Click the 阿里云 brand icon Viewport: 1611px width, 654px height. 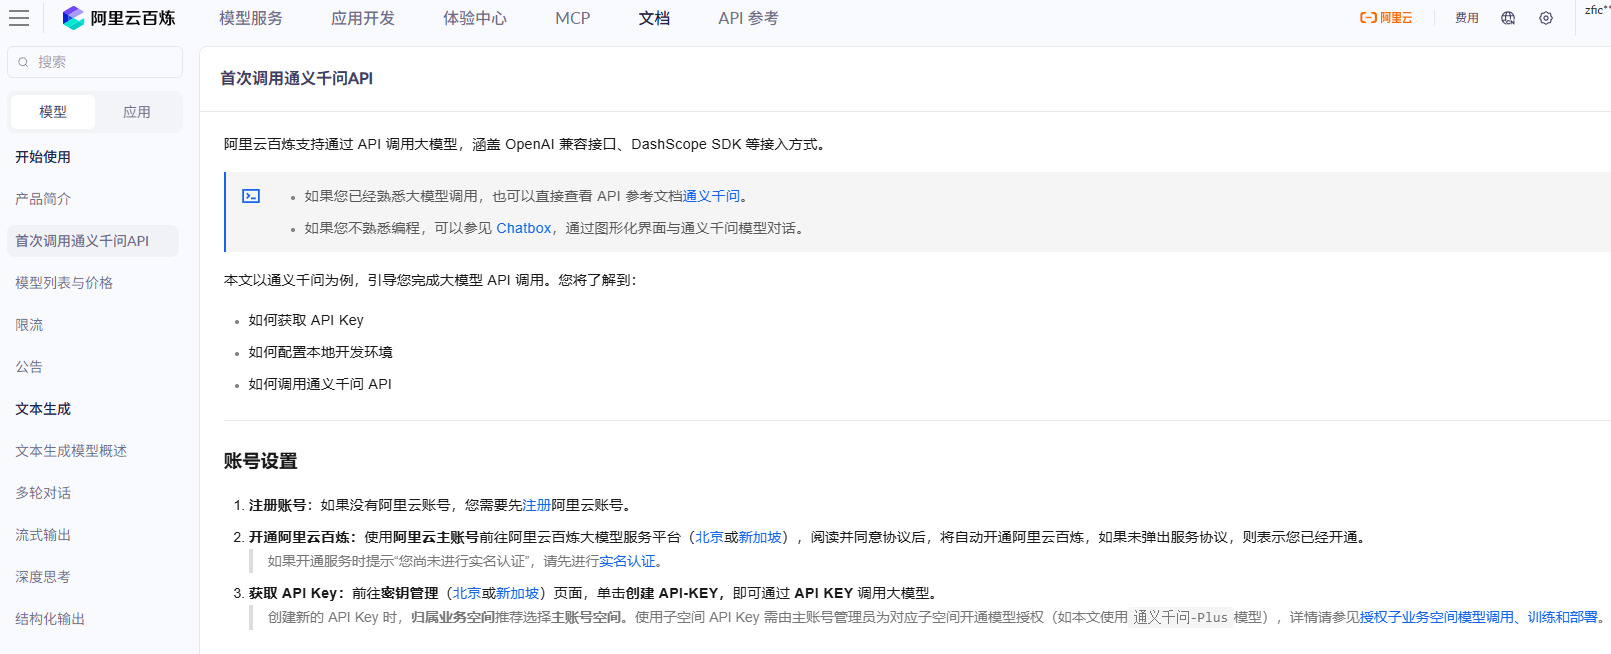1386,18
